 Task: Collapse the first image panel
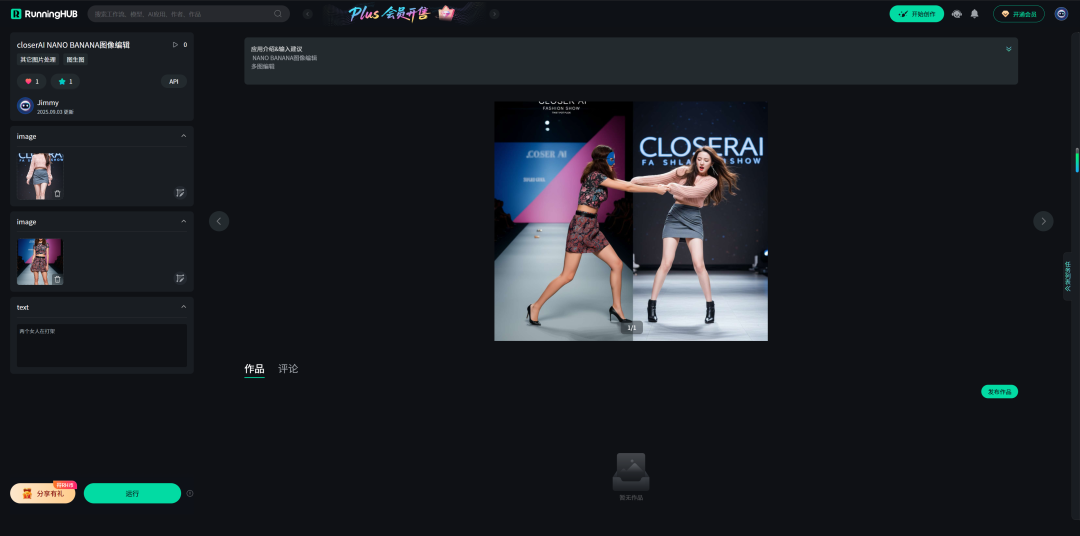(183, 136)
